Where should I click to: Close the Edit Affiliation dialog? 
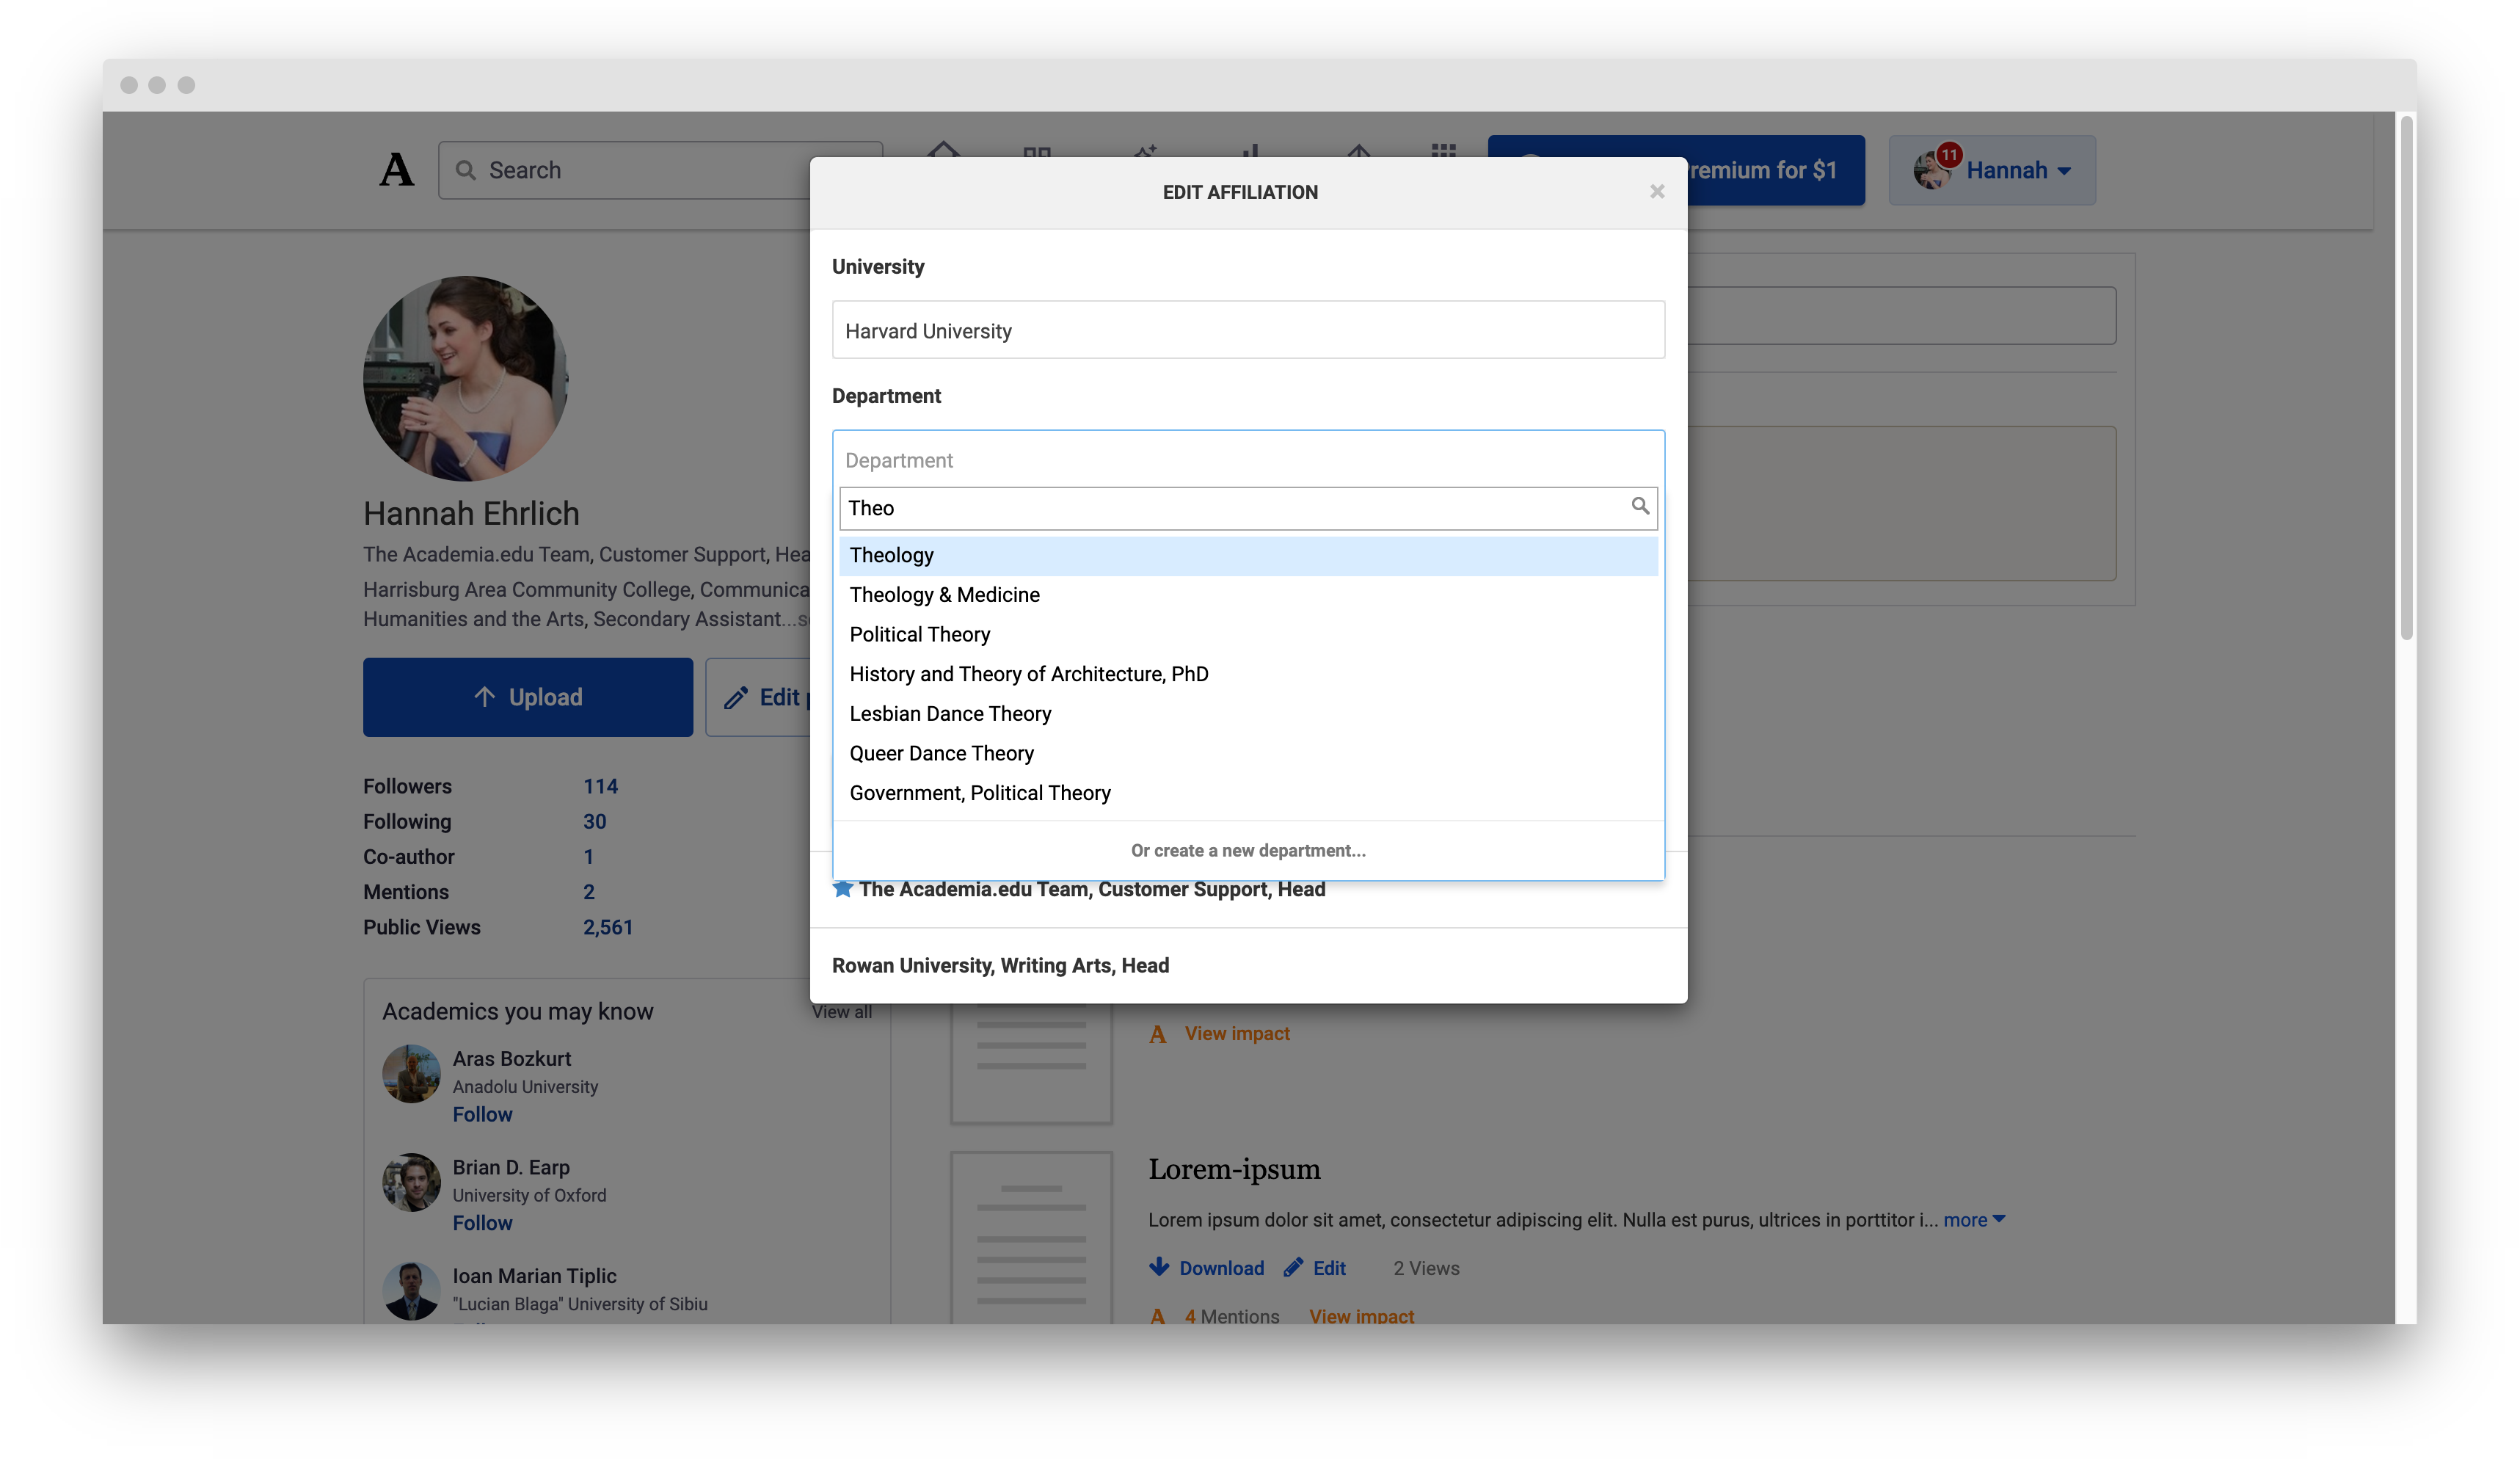pyautogui.click(x=1657, y=192)
